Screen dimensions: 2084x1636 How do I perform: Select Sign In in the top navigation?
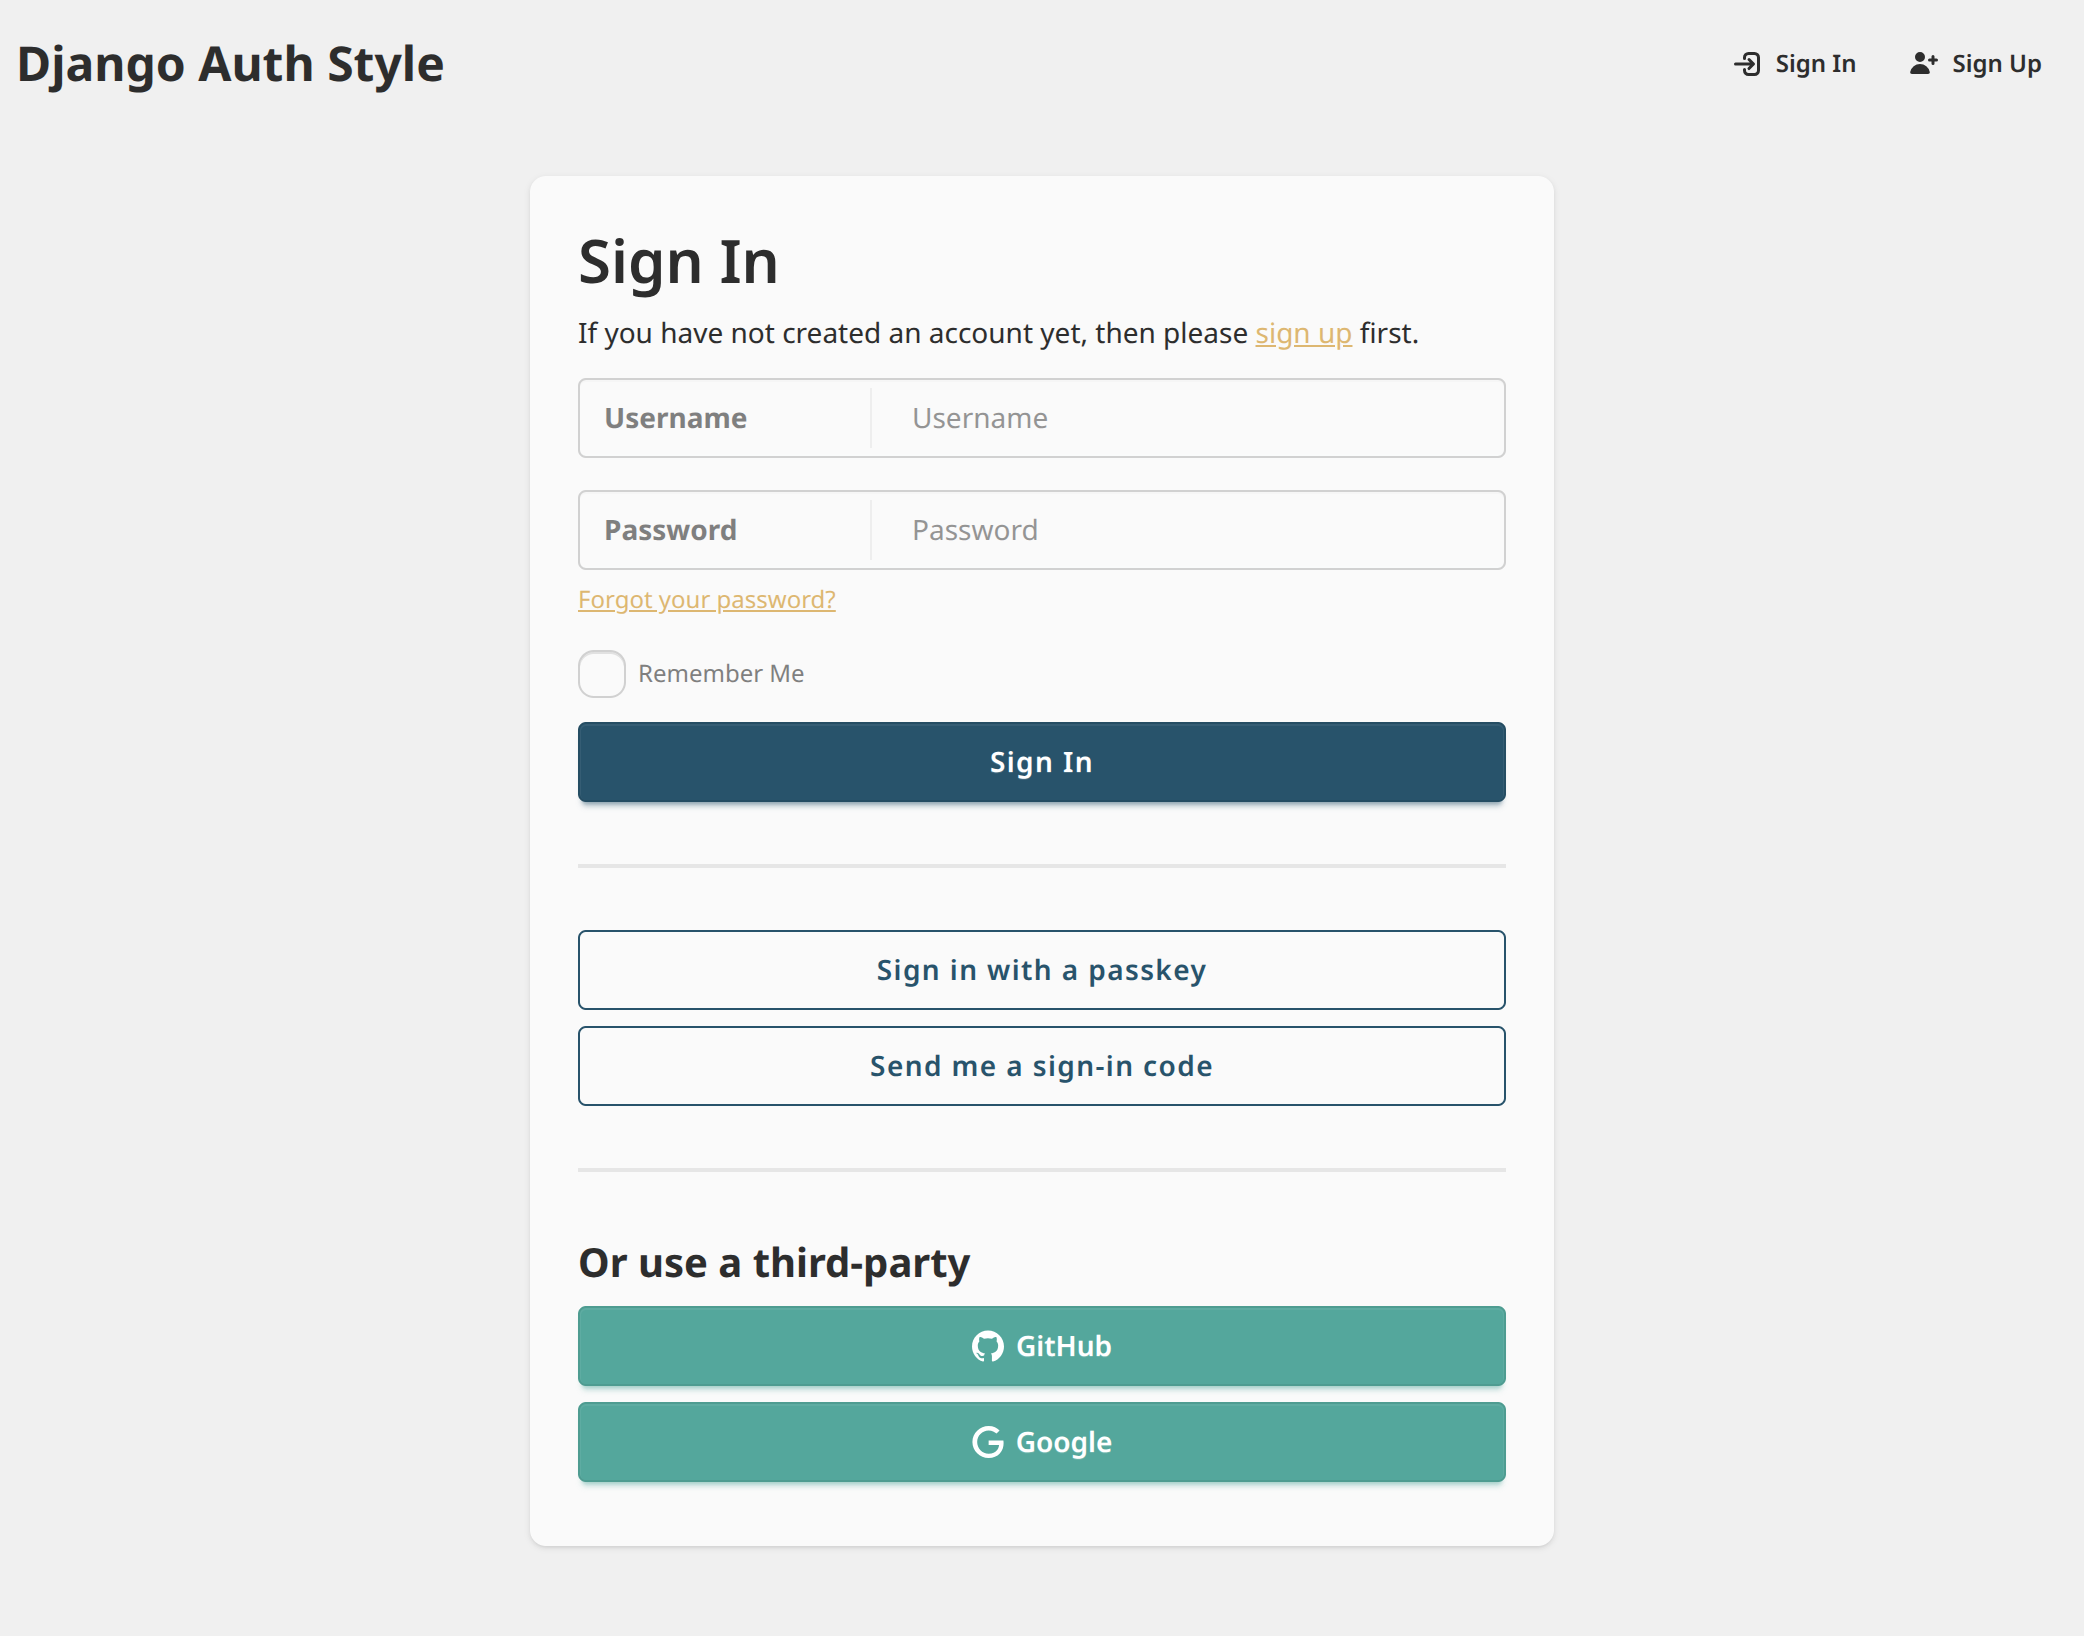coord(1814,63)
